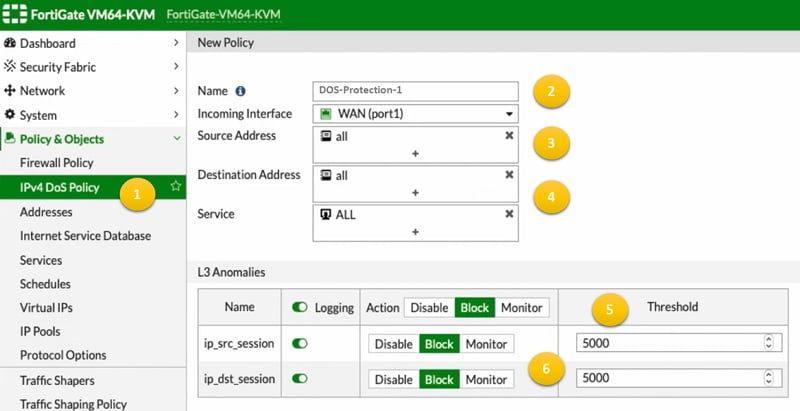Screen dimensions: 800x411
Task: Click the Network cross-arrows icon
Action: [x=10, y=91]
